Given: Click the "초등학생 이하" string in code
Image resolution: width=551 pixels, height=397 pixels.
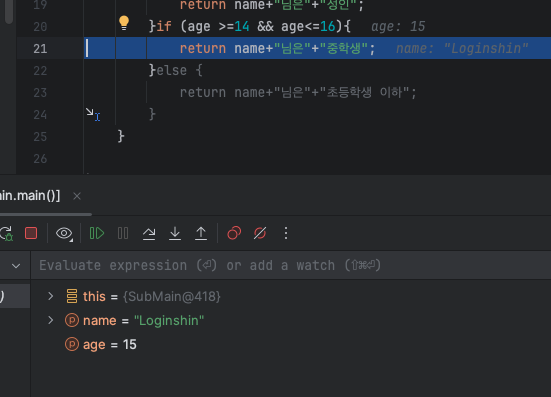Looking at the screenshot, I should [364, 92].
